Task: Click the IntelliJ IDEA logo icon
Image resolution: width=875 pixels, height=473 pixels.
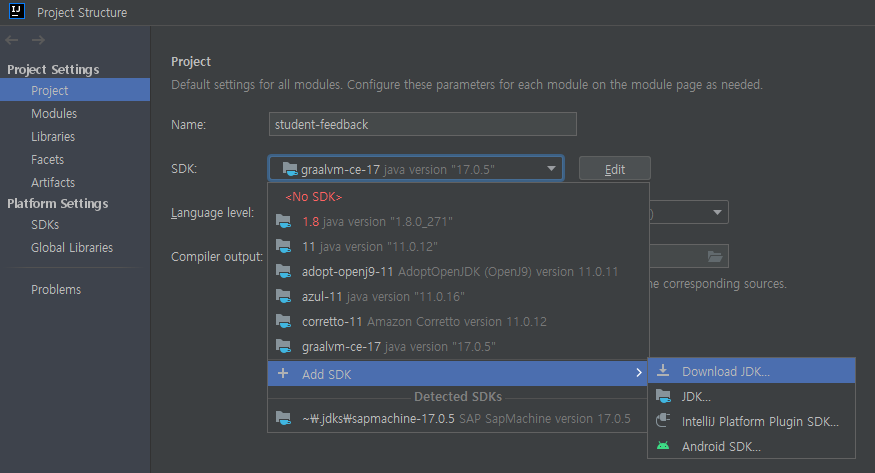Action: click(17, 11)
